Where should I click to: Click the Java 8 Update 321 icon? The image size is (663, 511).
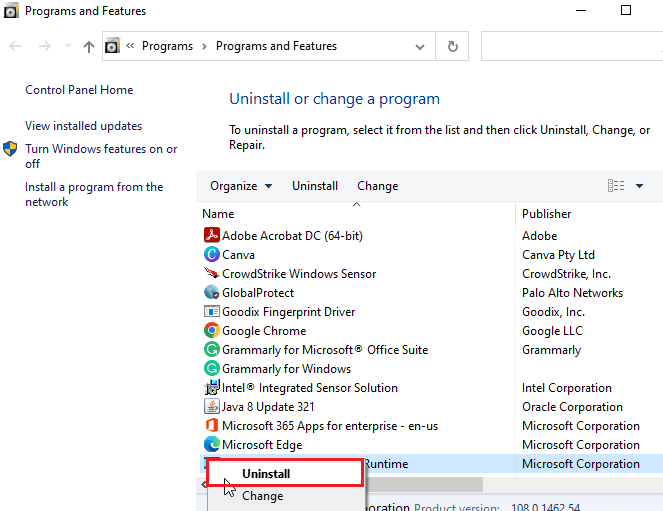pos(211,406)
